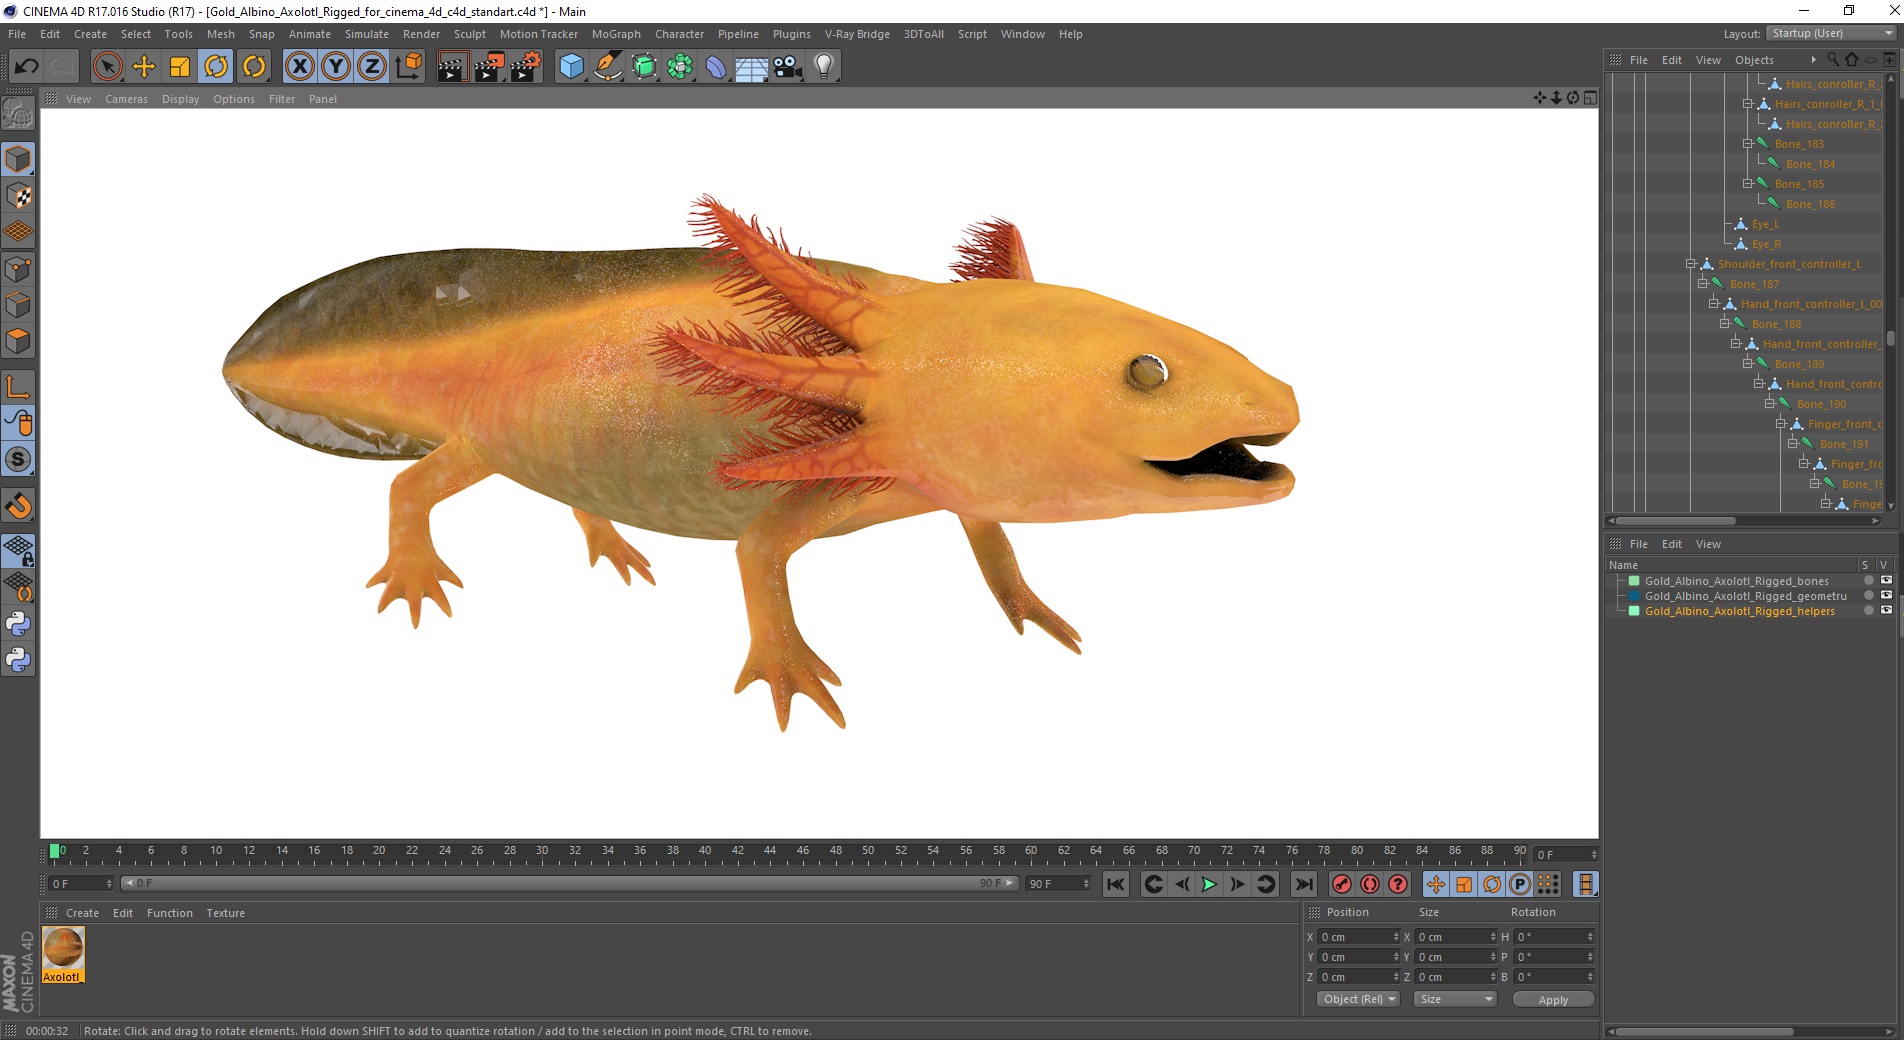1904x1040 pixels.
Task: Enable Axis mode tool
Action: (18, 387)
